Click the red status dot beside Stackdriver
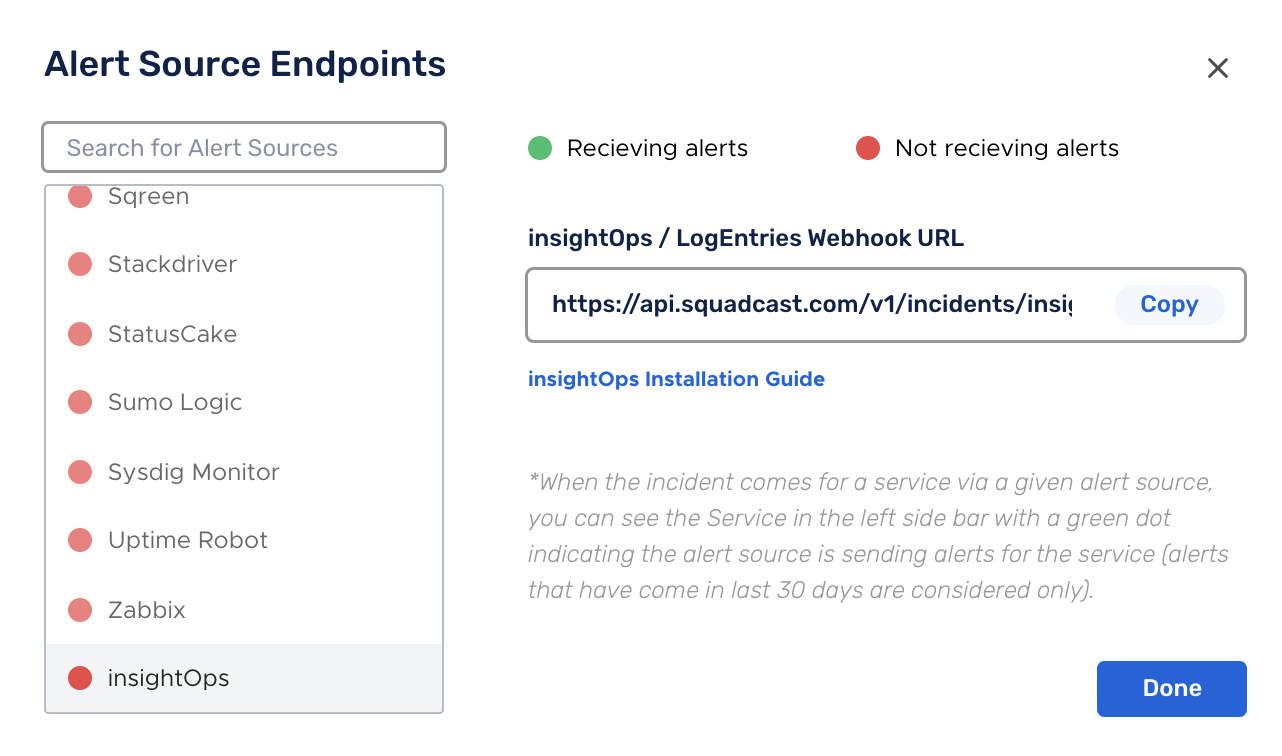Screen dimensions: 1282x756 coord(80,265)
